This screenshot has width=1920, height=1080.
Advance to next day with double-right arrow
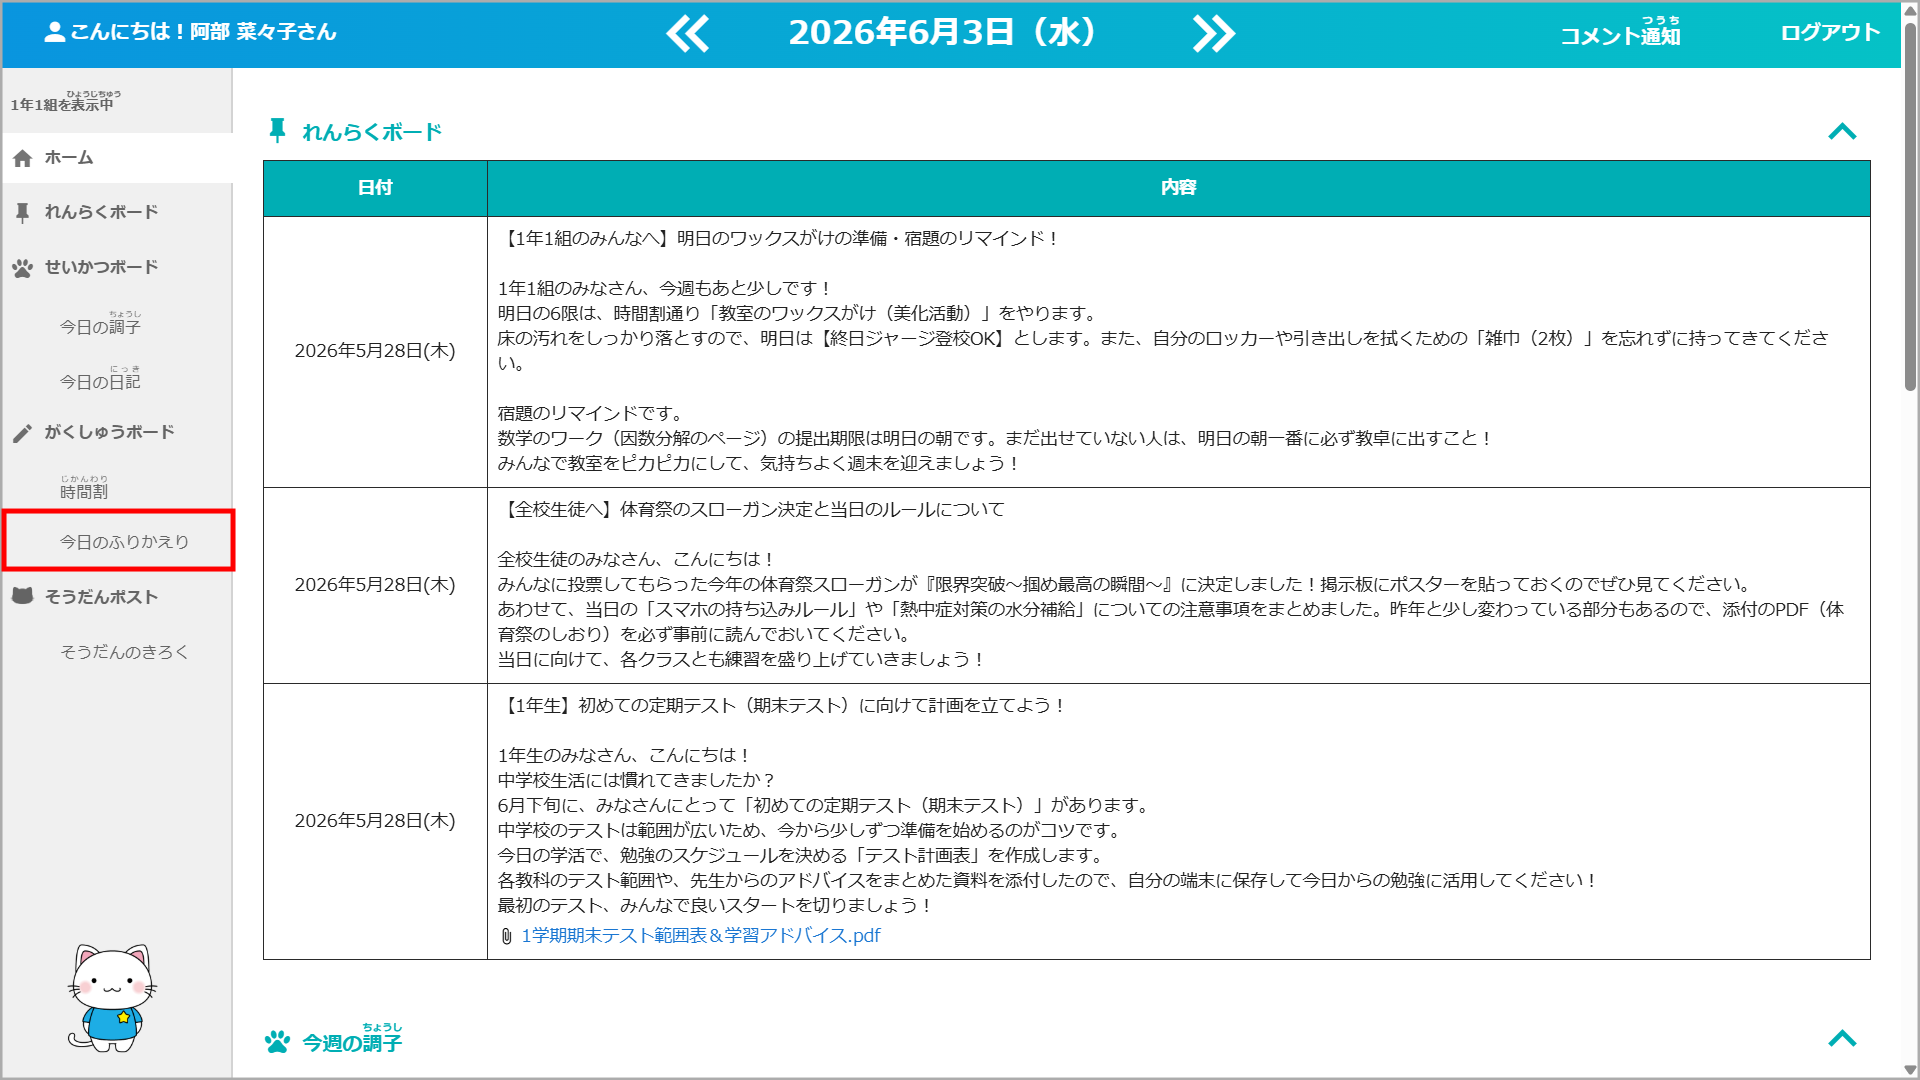coord(1214,34)
